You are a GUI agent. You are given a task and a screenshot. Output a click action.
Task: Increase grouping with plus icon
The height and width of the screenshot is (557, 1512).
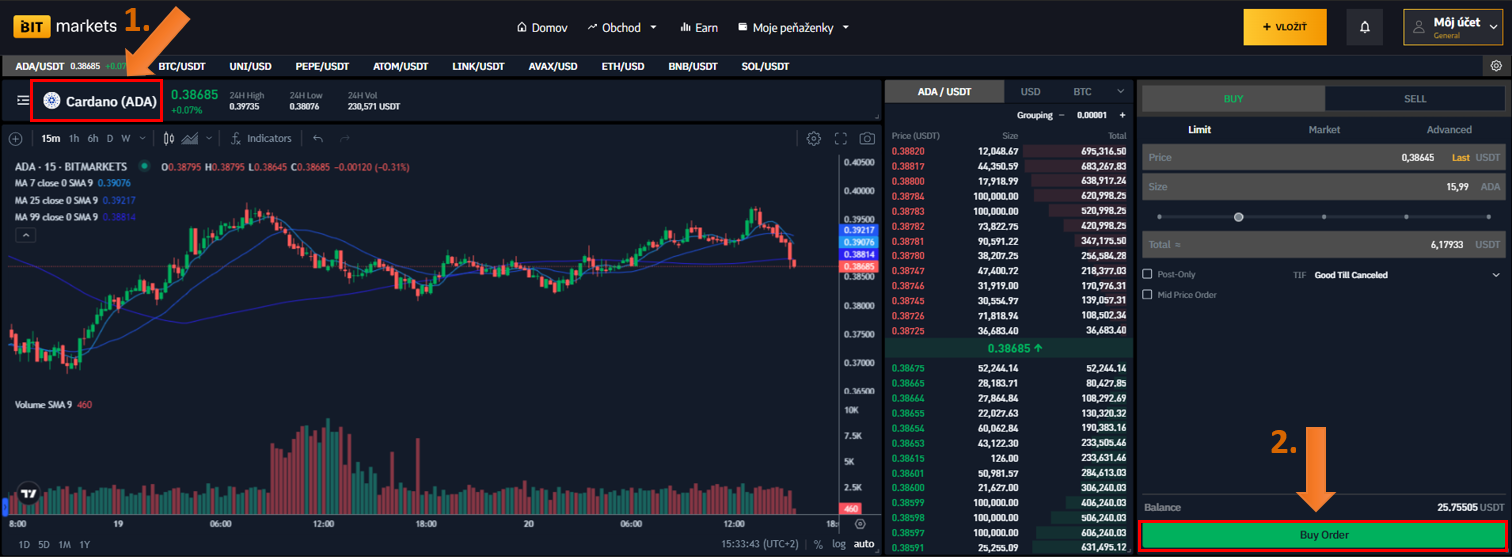tap(1123, 115)
